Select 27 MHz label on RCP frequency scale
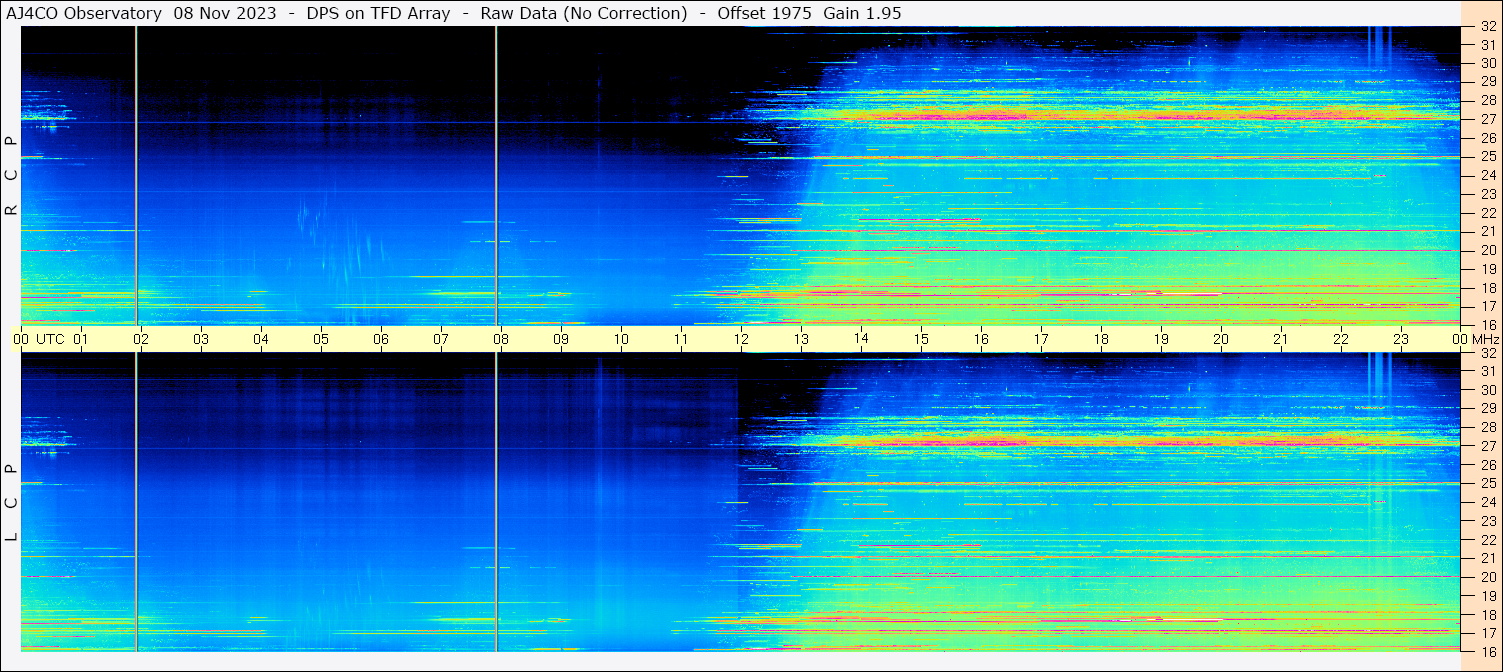This screenshot has height=672, width=1503. tap(1487, 118)
